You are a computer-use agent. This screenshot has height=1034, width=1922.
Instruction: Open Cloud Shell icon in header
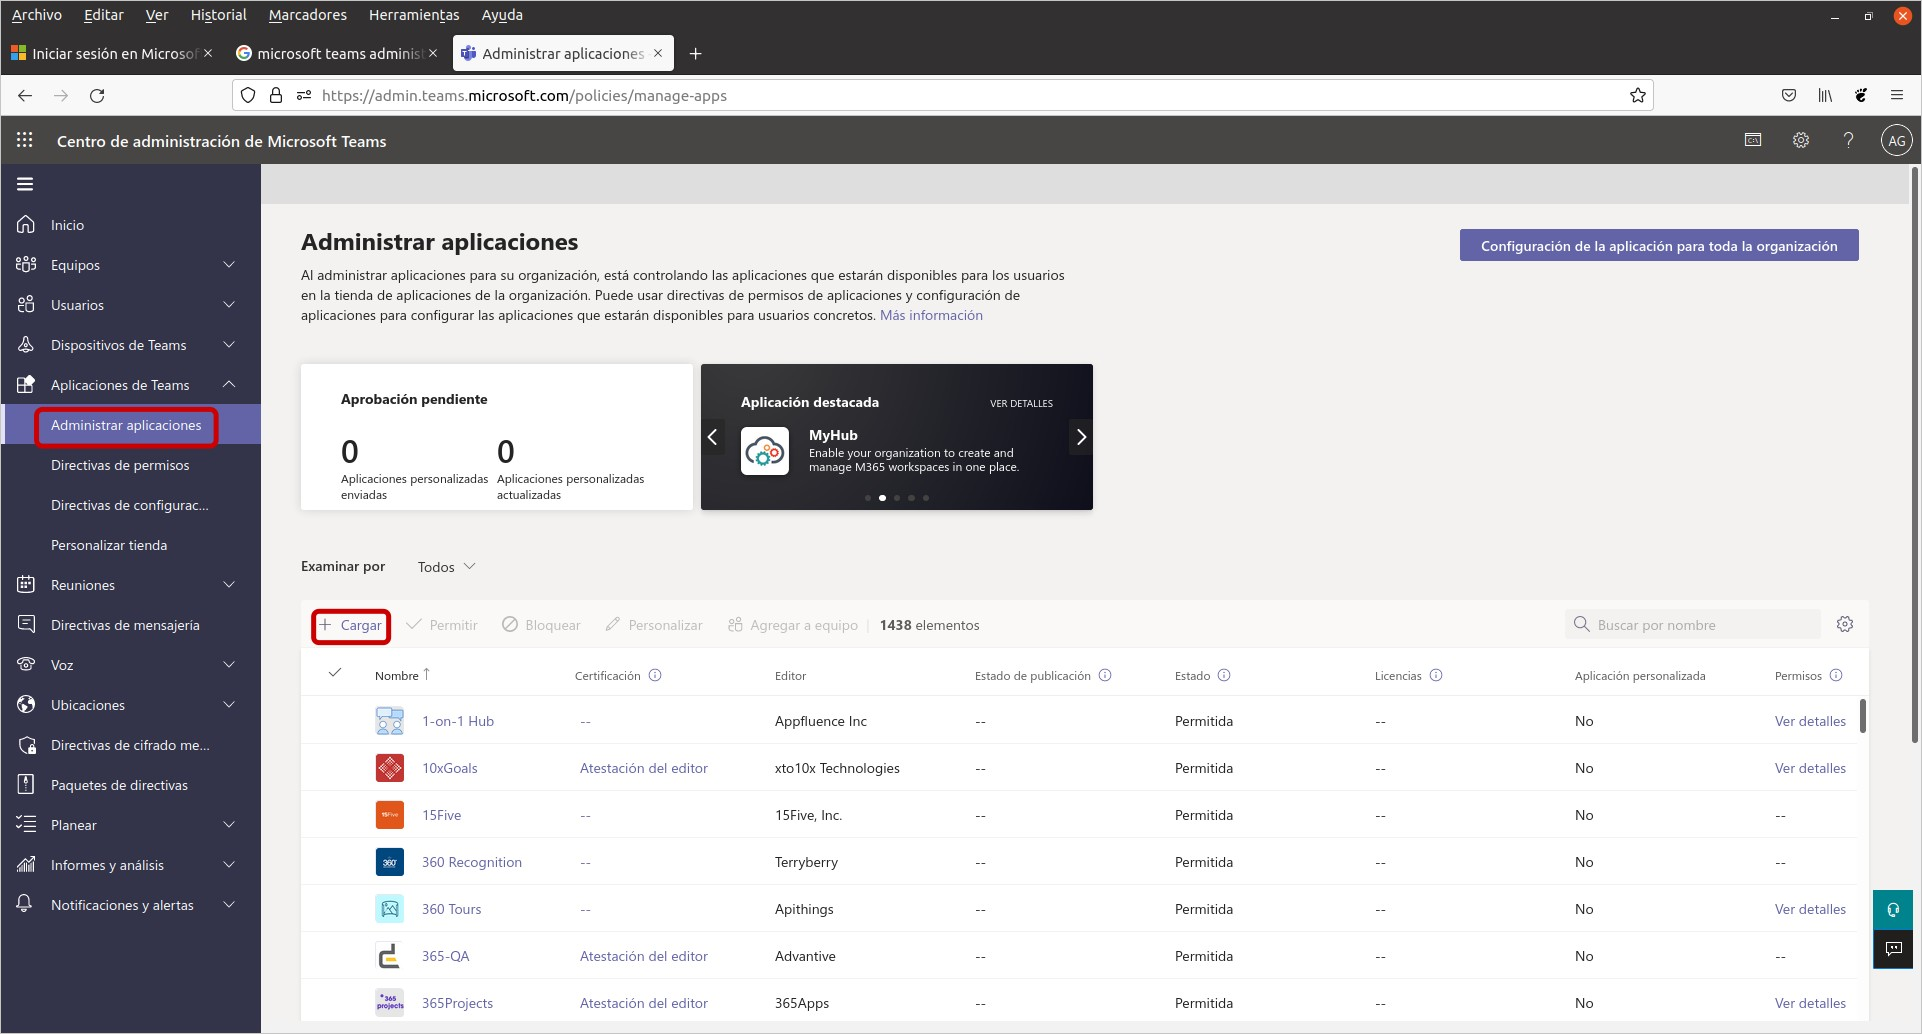pos(1753,140)
